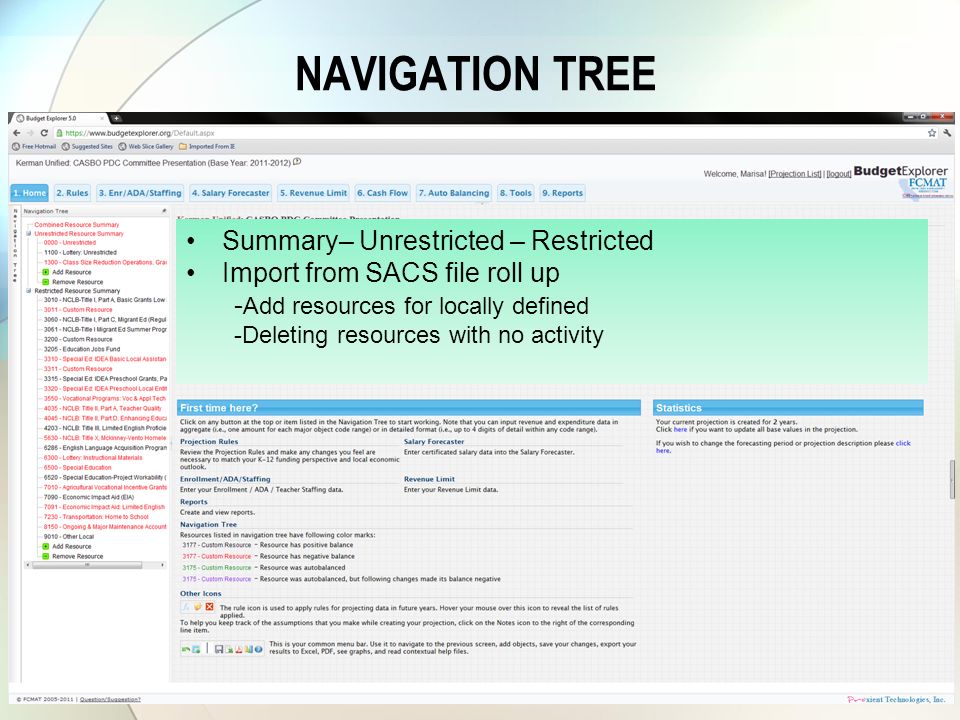Click the red X icon in Other Icons

pyautogui.click(x=209, y=607)
